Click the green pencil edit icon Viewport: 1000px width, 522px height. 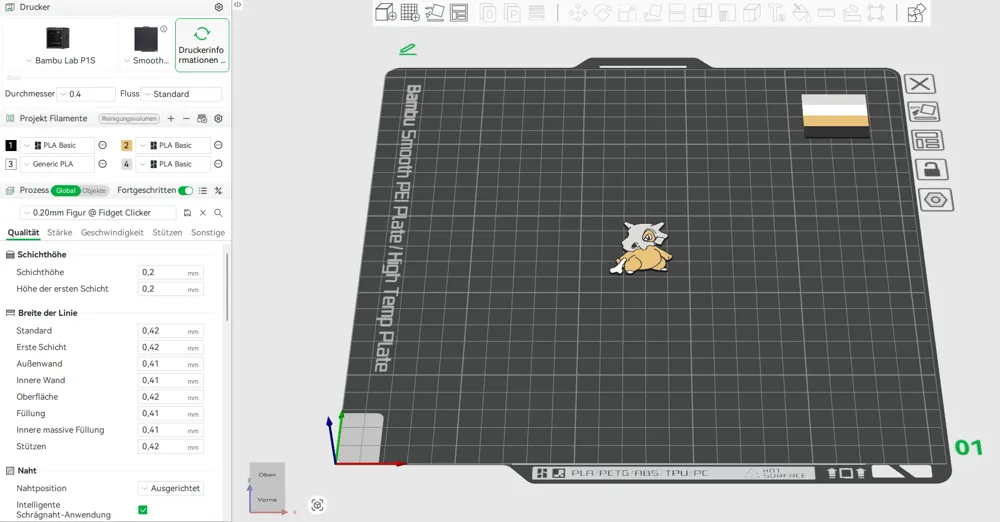point(408,48)
